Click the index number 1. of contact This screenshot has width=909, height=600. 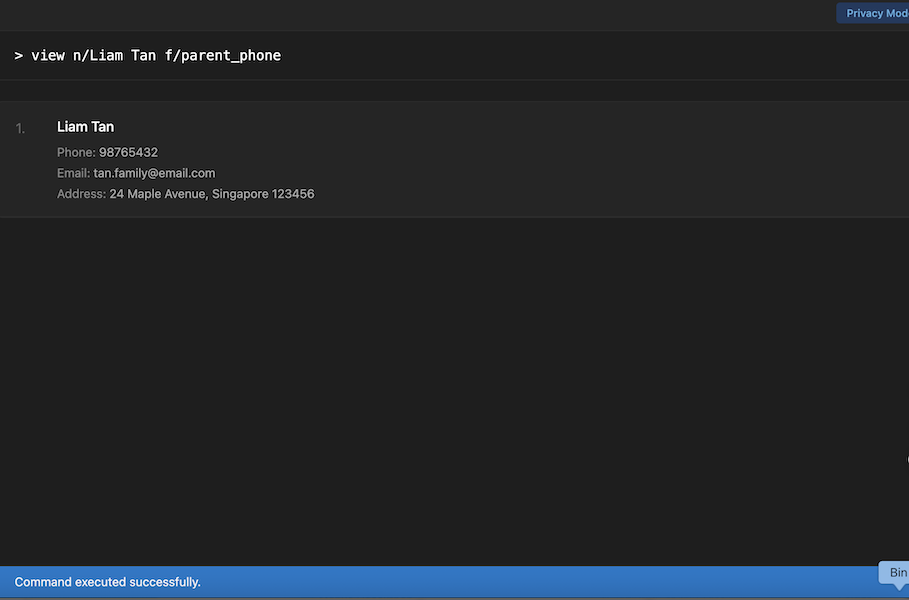tap(21, 128)
